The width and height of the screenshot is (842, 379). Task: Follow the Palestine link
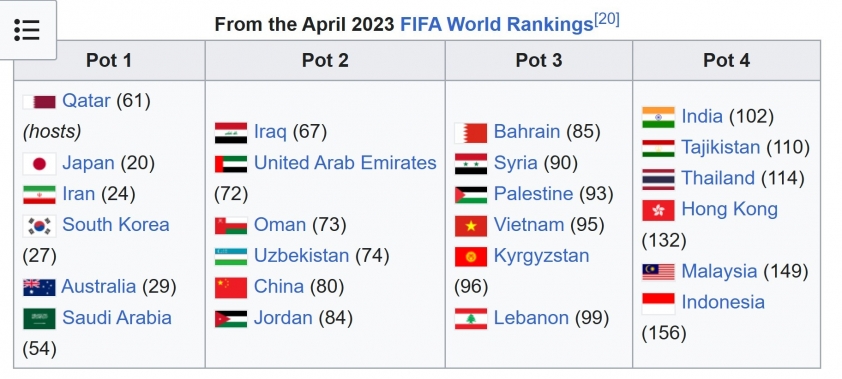[x=533, y=194]
